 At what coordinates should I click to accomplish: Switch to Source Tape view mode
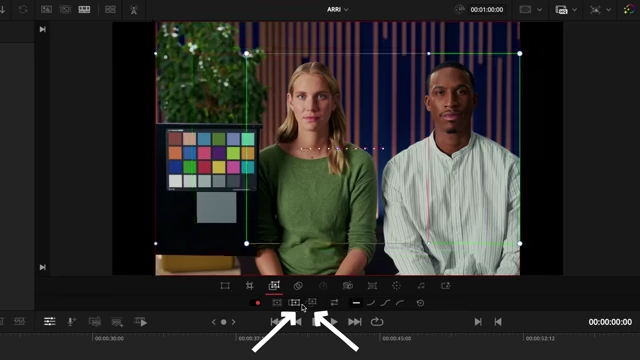(65, 9)
